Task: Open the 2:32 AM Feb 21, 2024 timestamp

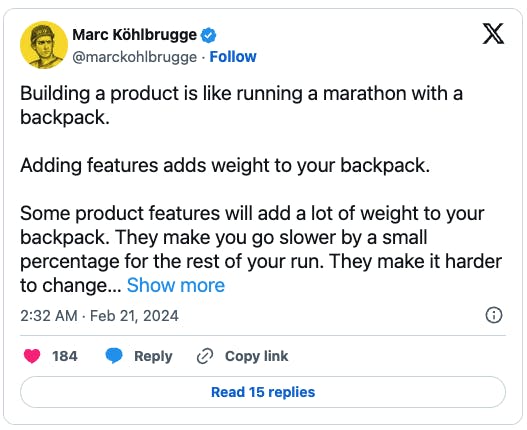Action: 99,316
